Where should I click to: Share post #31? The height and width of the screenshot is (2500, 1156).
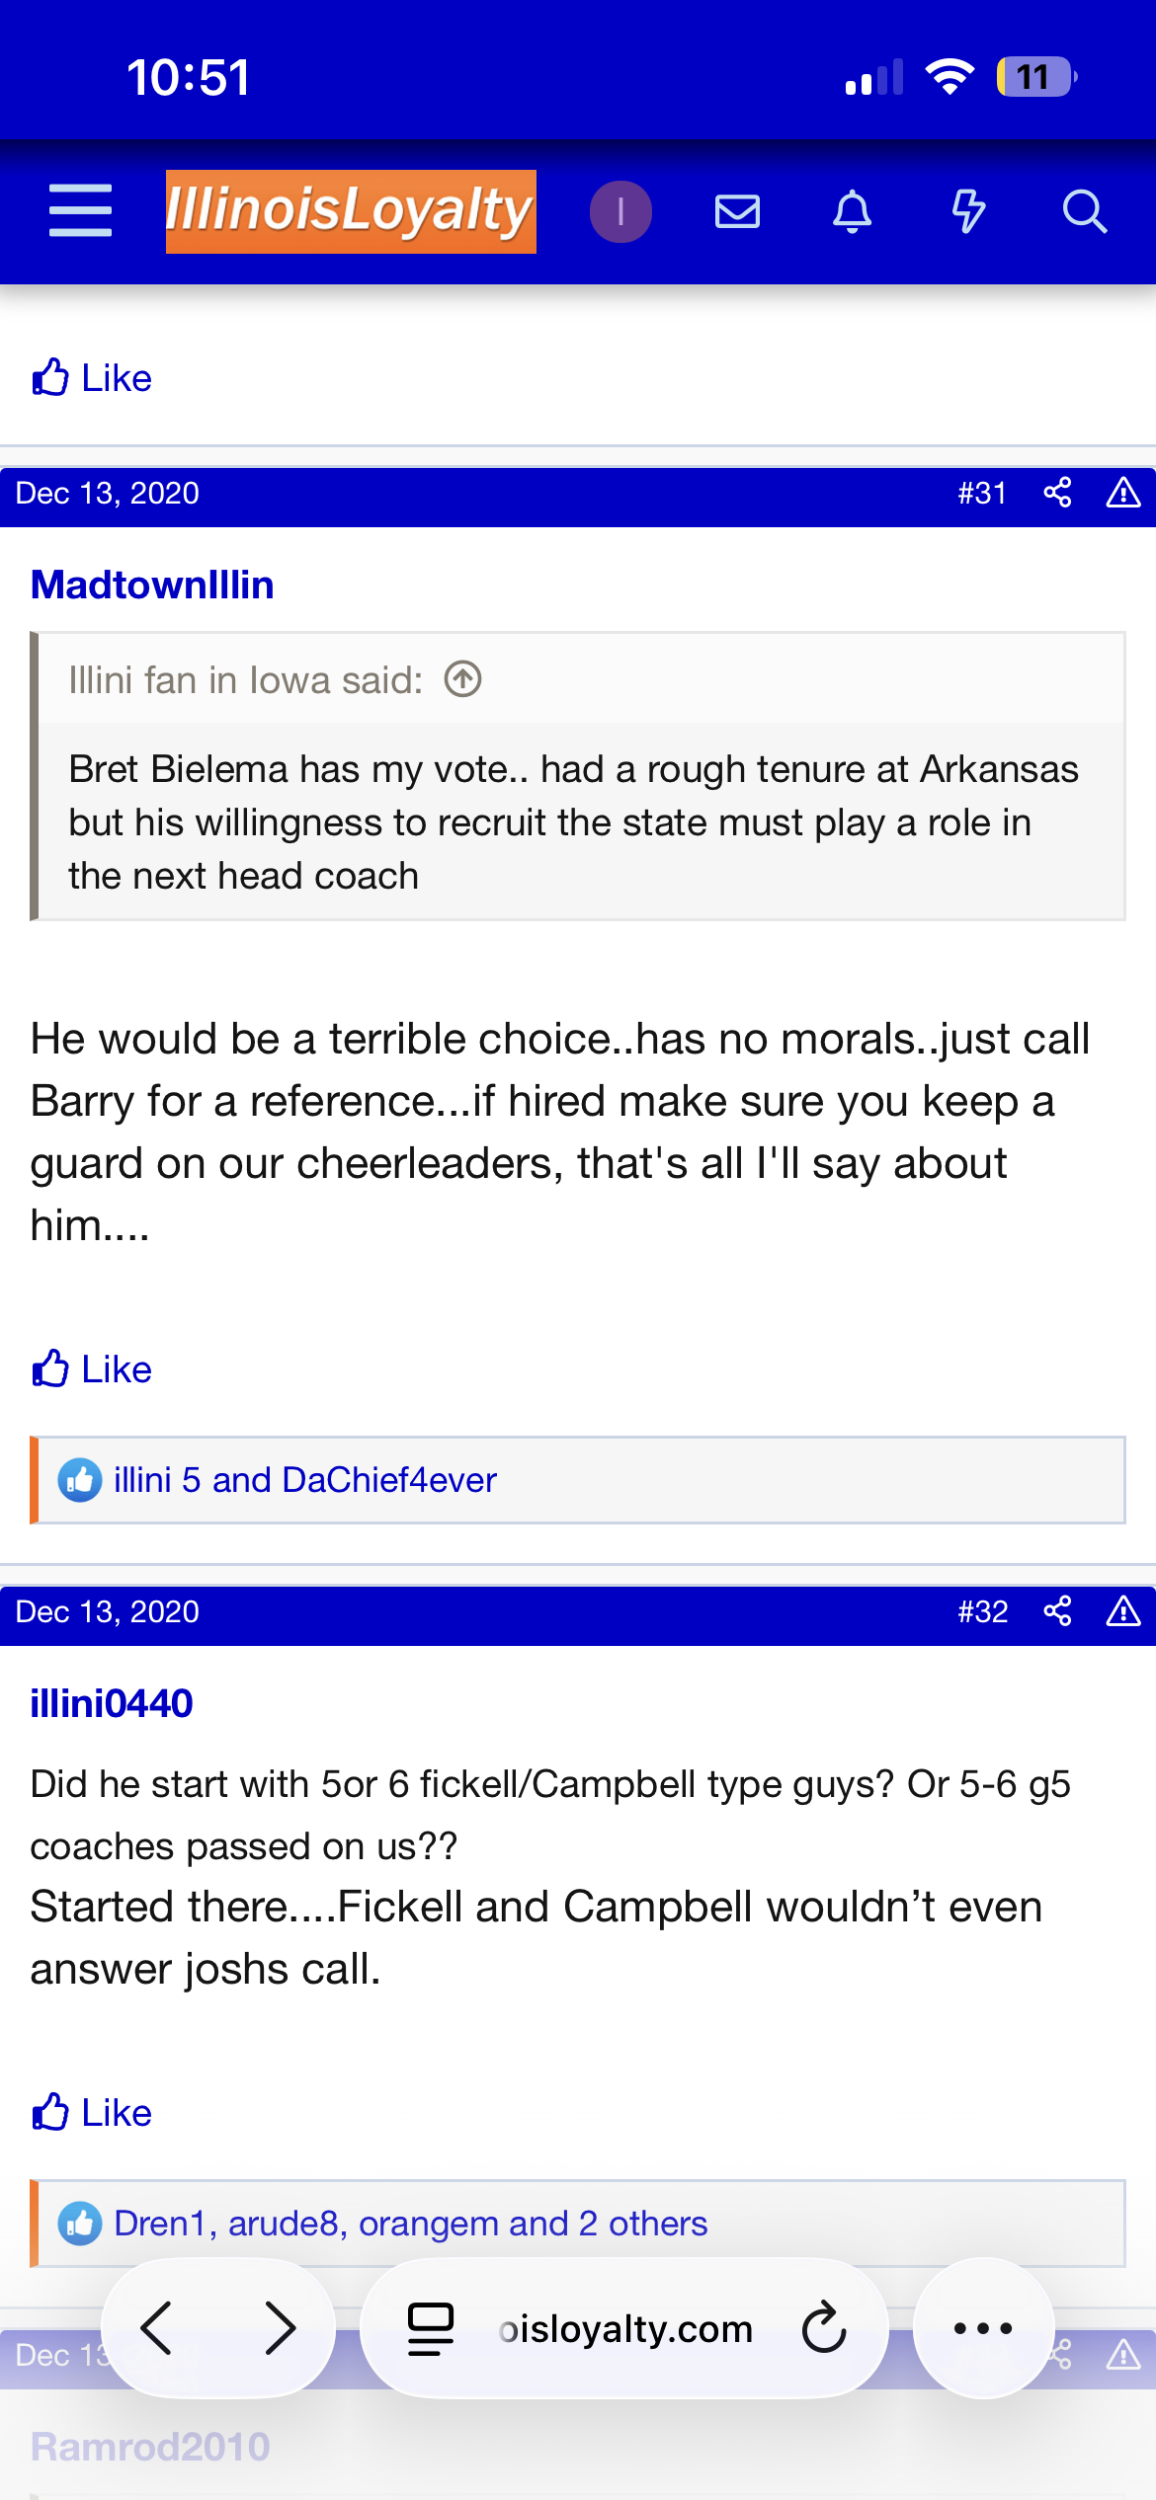1057,493
